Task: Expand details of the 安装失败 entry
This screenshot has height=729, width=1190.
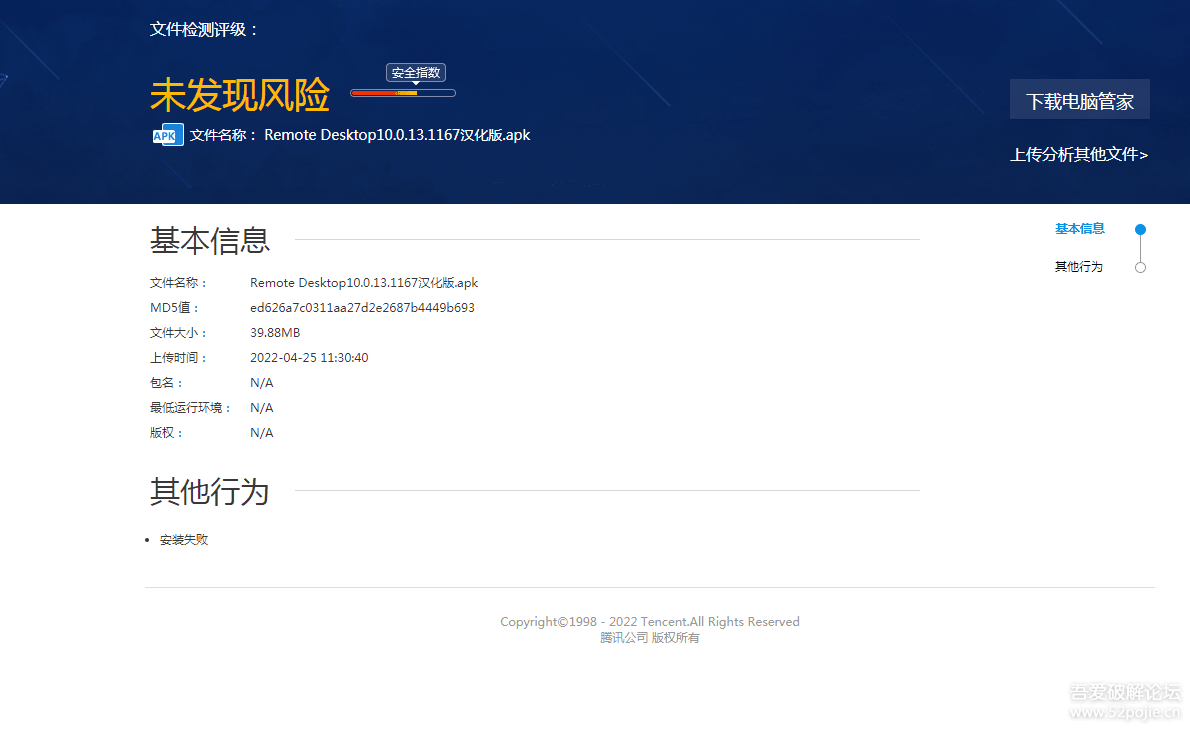Action: [x=184, y=539]
